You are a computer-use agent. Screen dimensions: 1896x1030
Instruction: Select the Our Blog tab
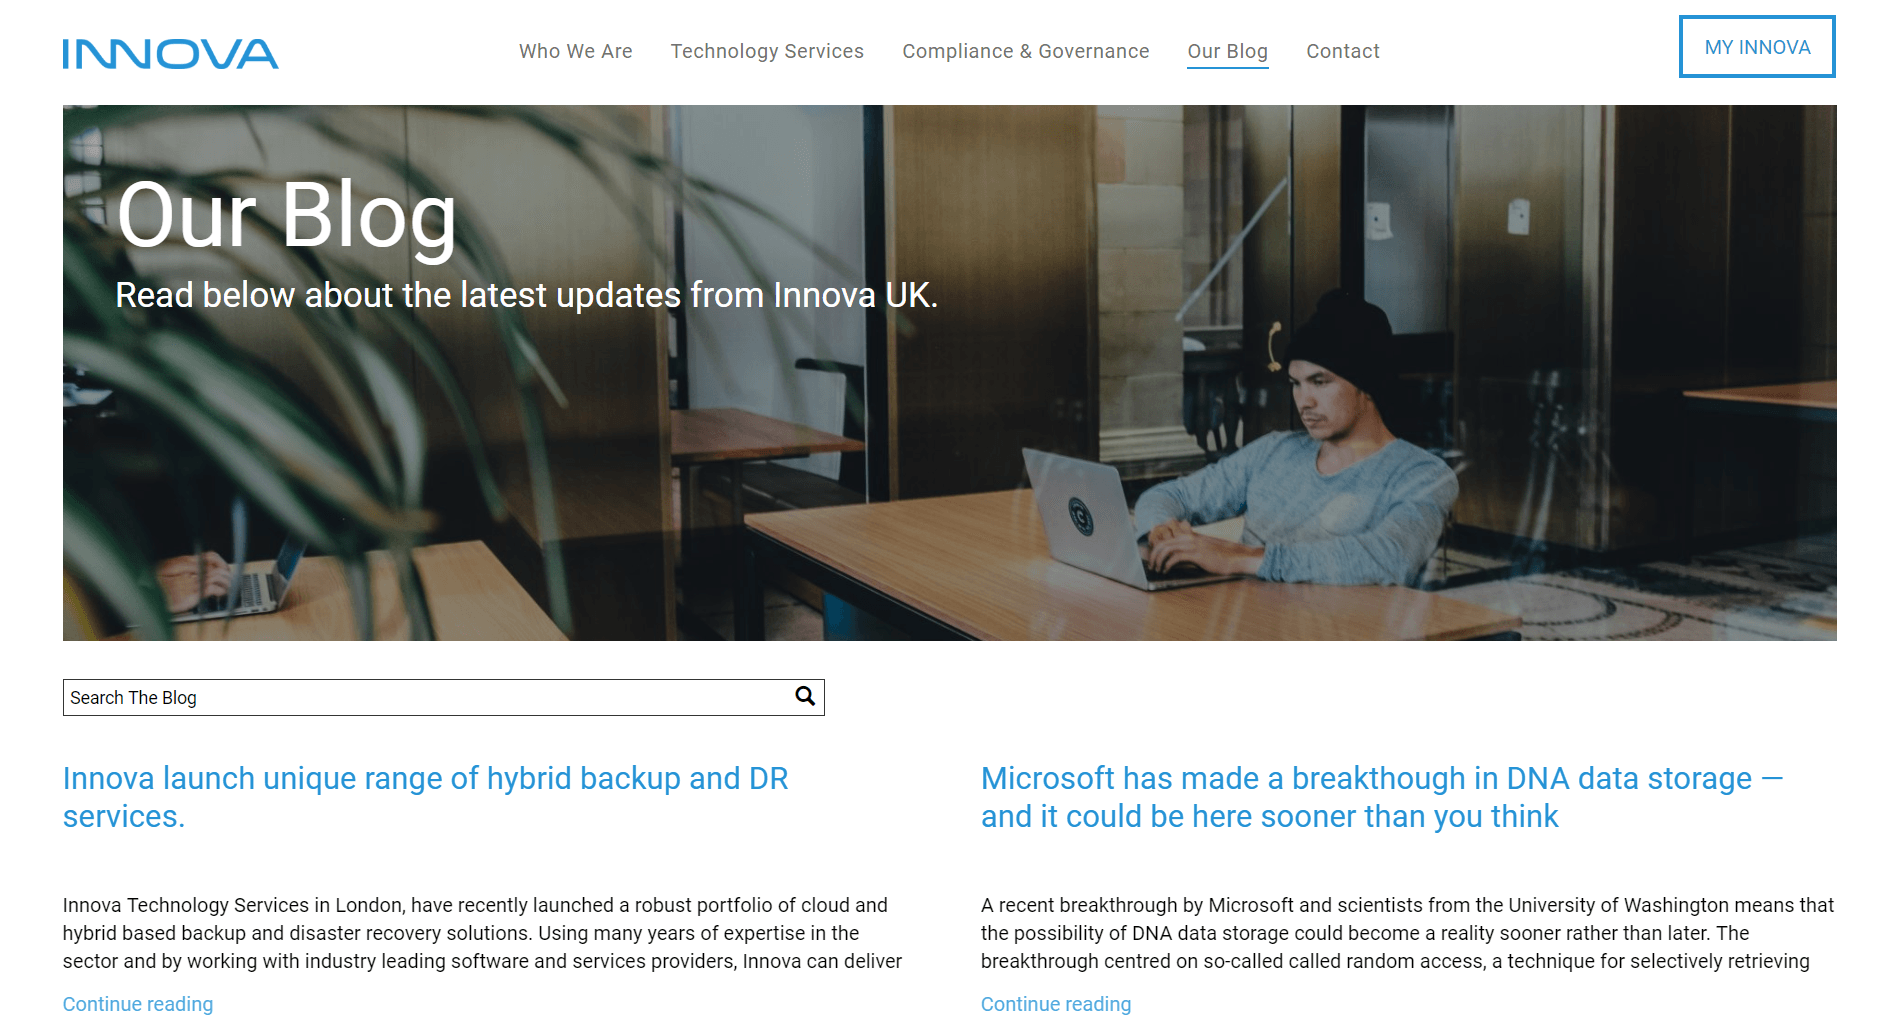click(1227, 51)
